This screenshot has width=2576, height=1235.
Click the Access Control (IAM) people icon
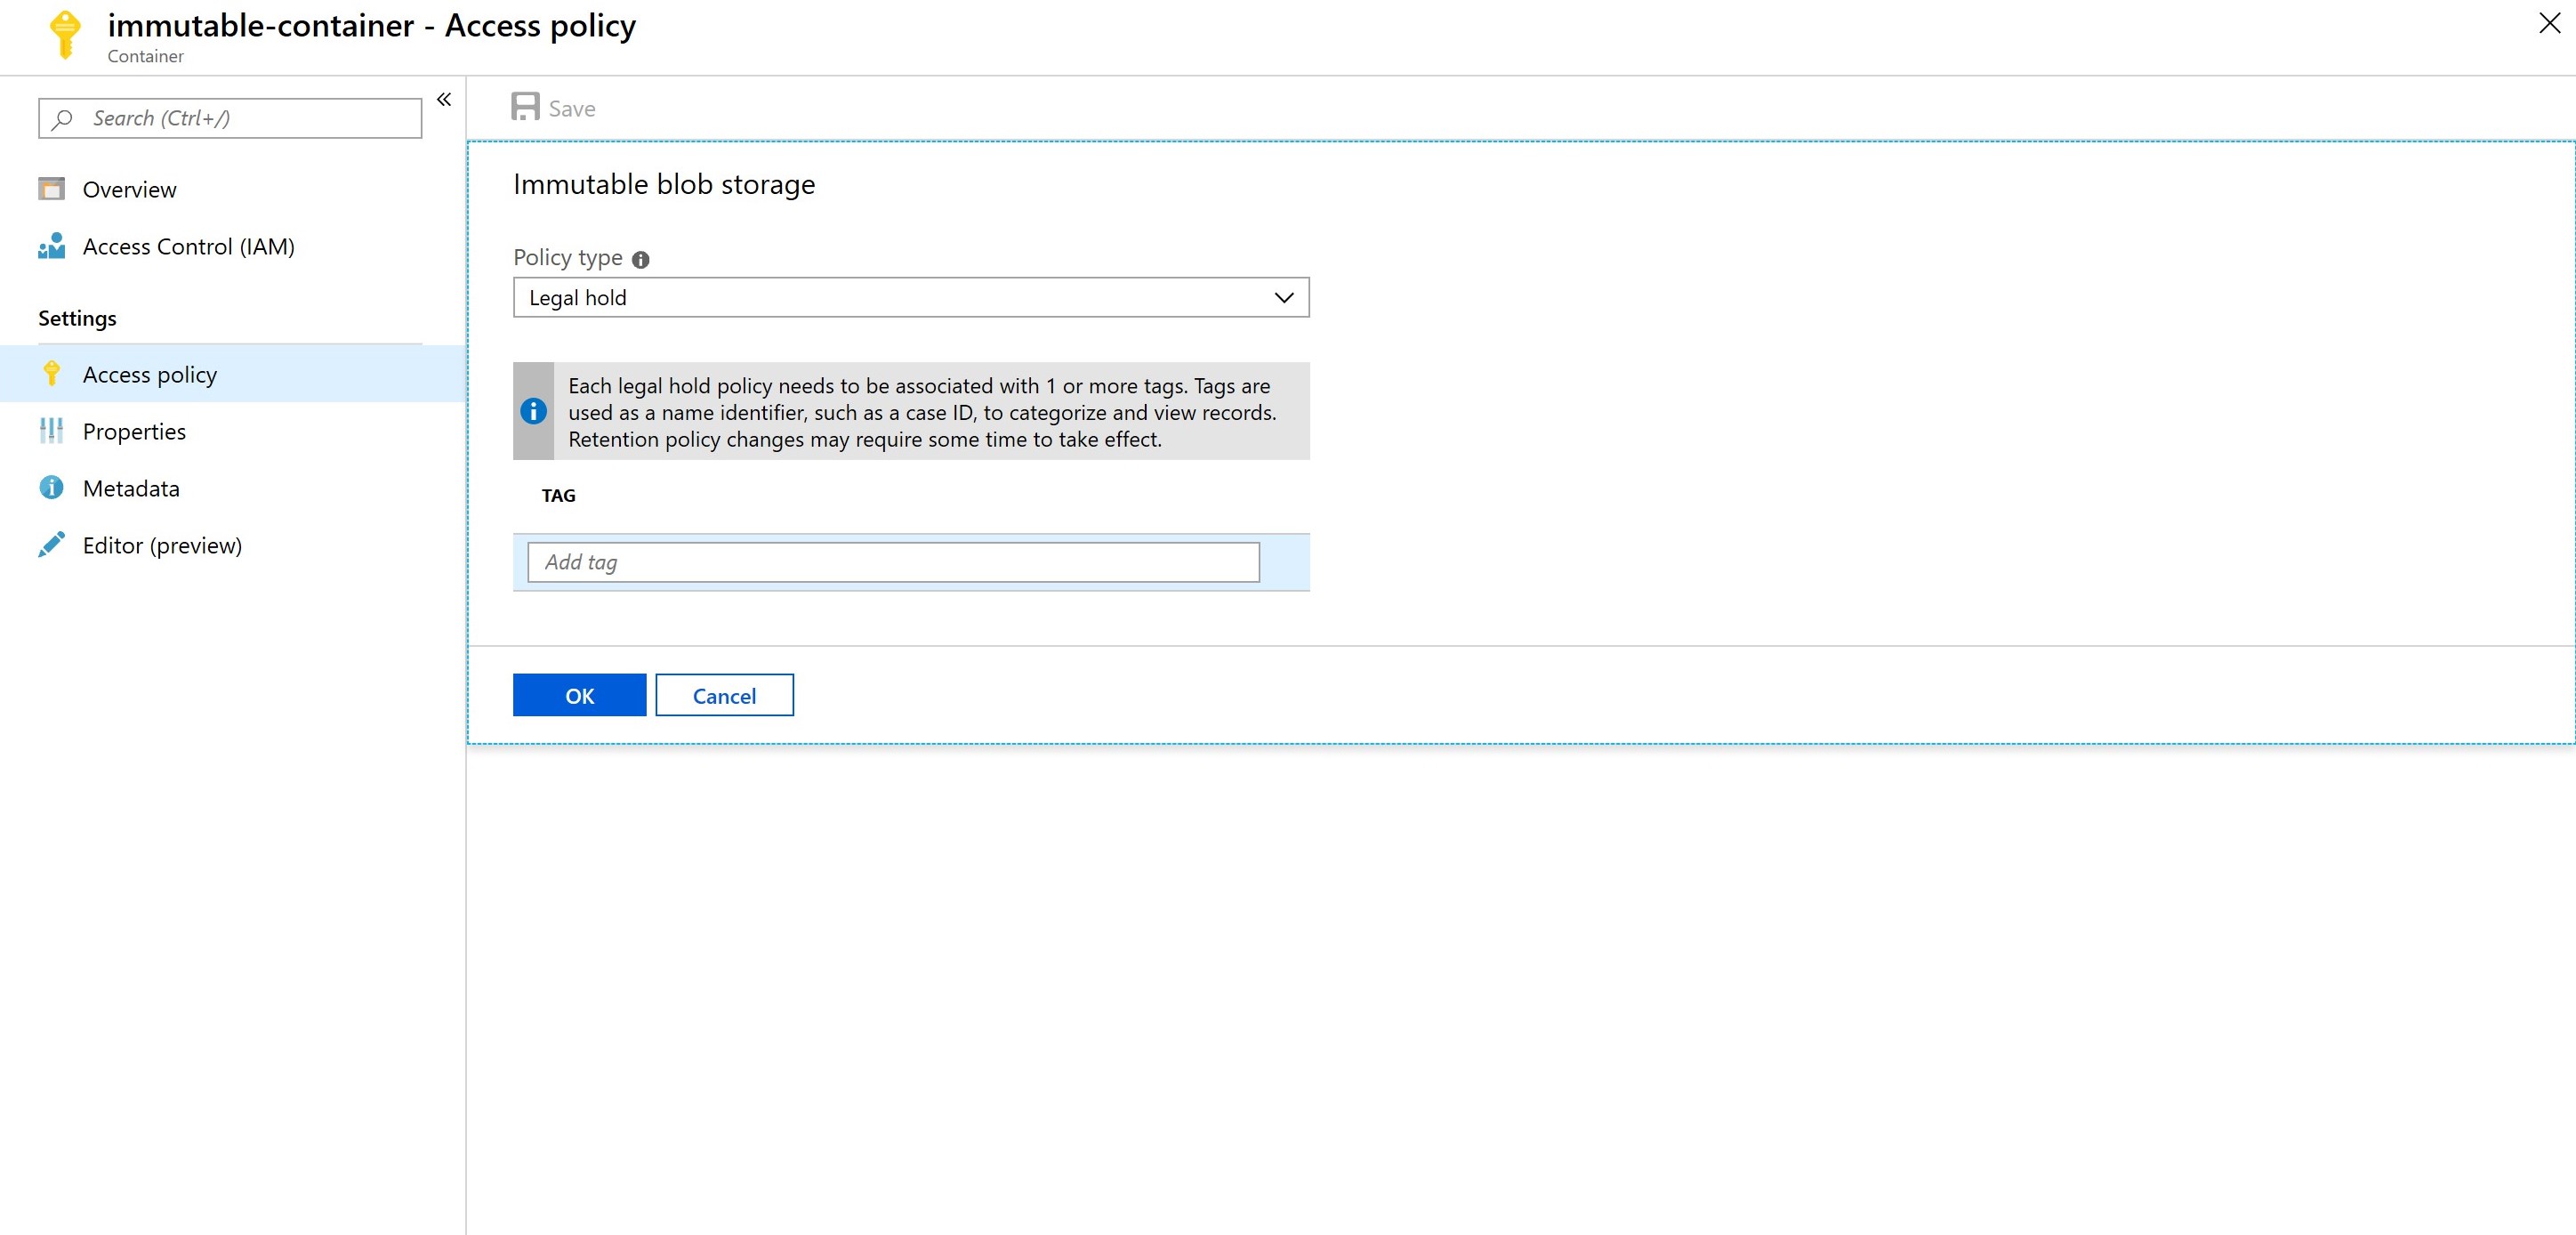click(x=51, y=246)
